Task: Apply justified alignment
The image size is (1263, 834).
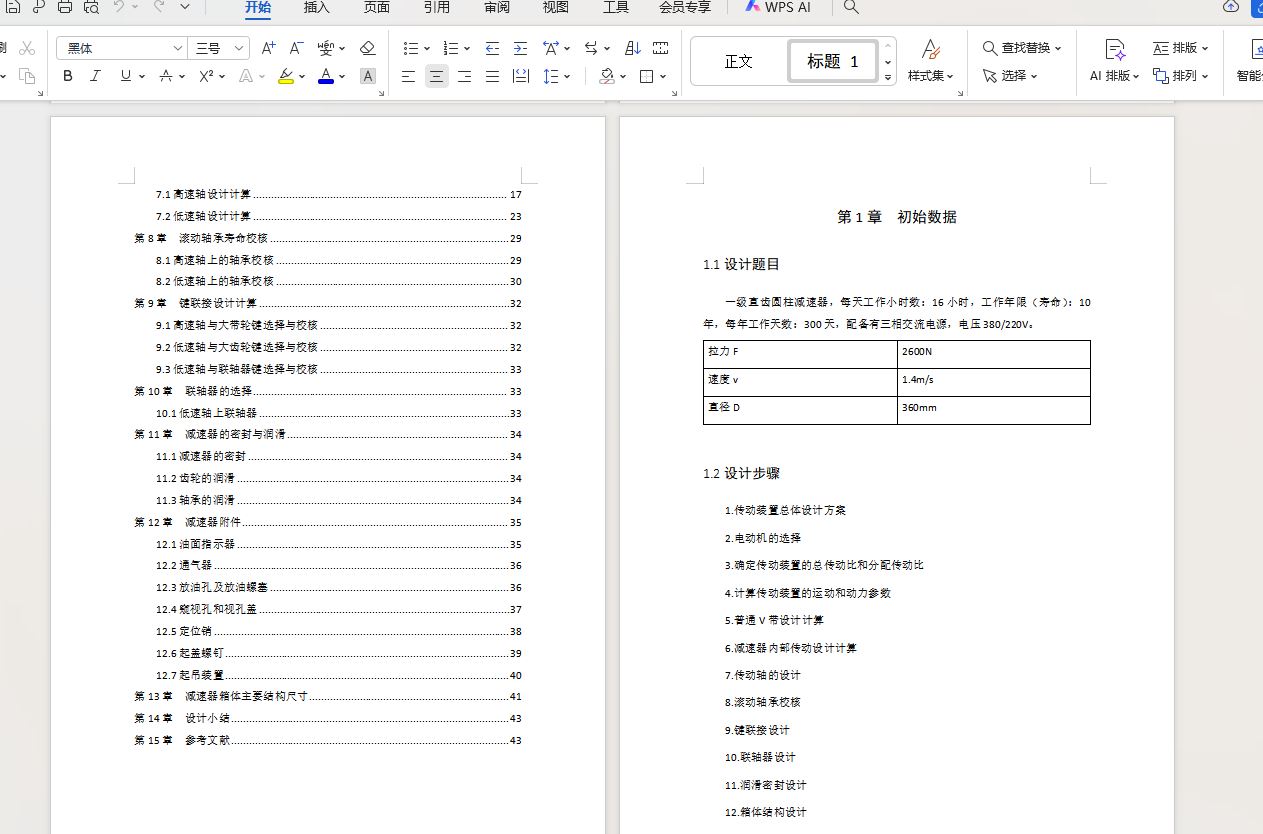Action: [x=492, y=76]
